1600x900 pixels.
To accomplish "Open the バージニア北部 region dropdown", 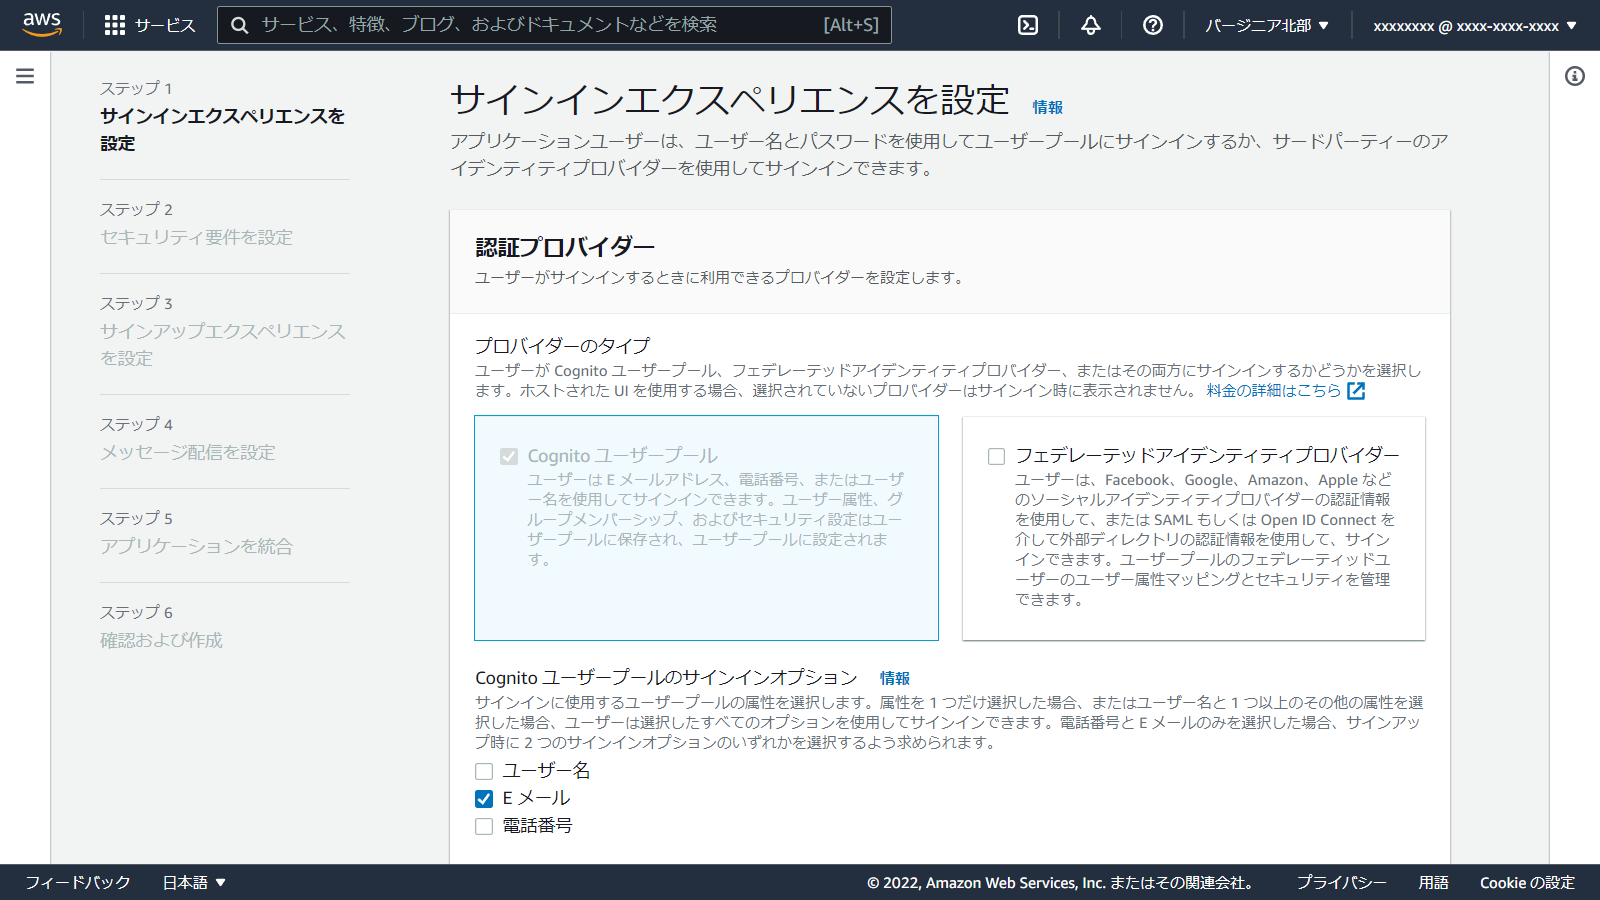I will 1267,25.
